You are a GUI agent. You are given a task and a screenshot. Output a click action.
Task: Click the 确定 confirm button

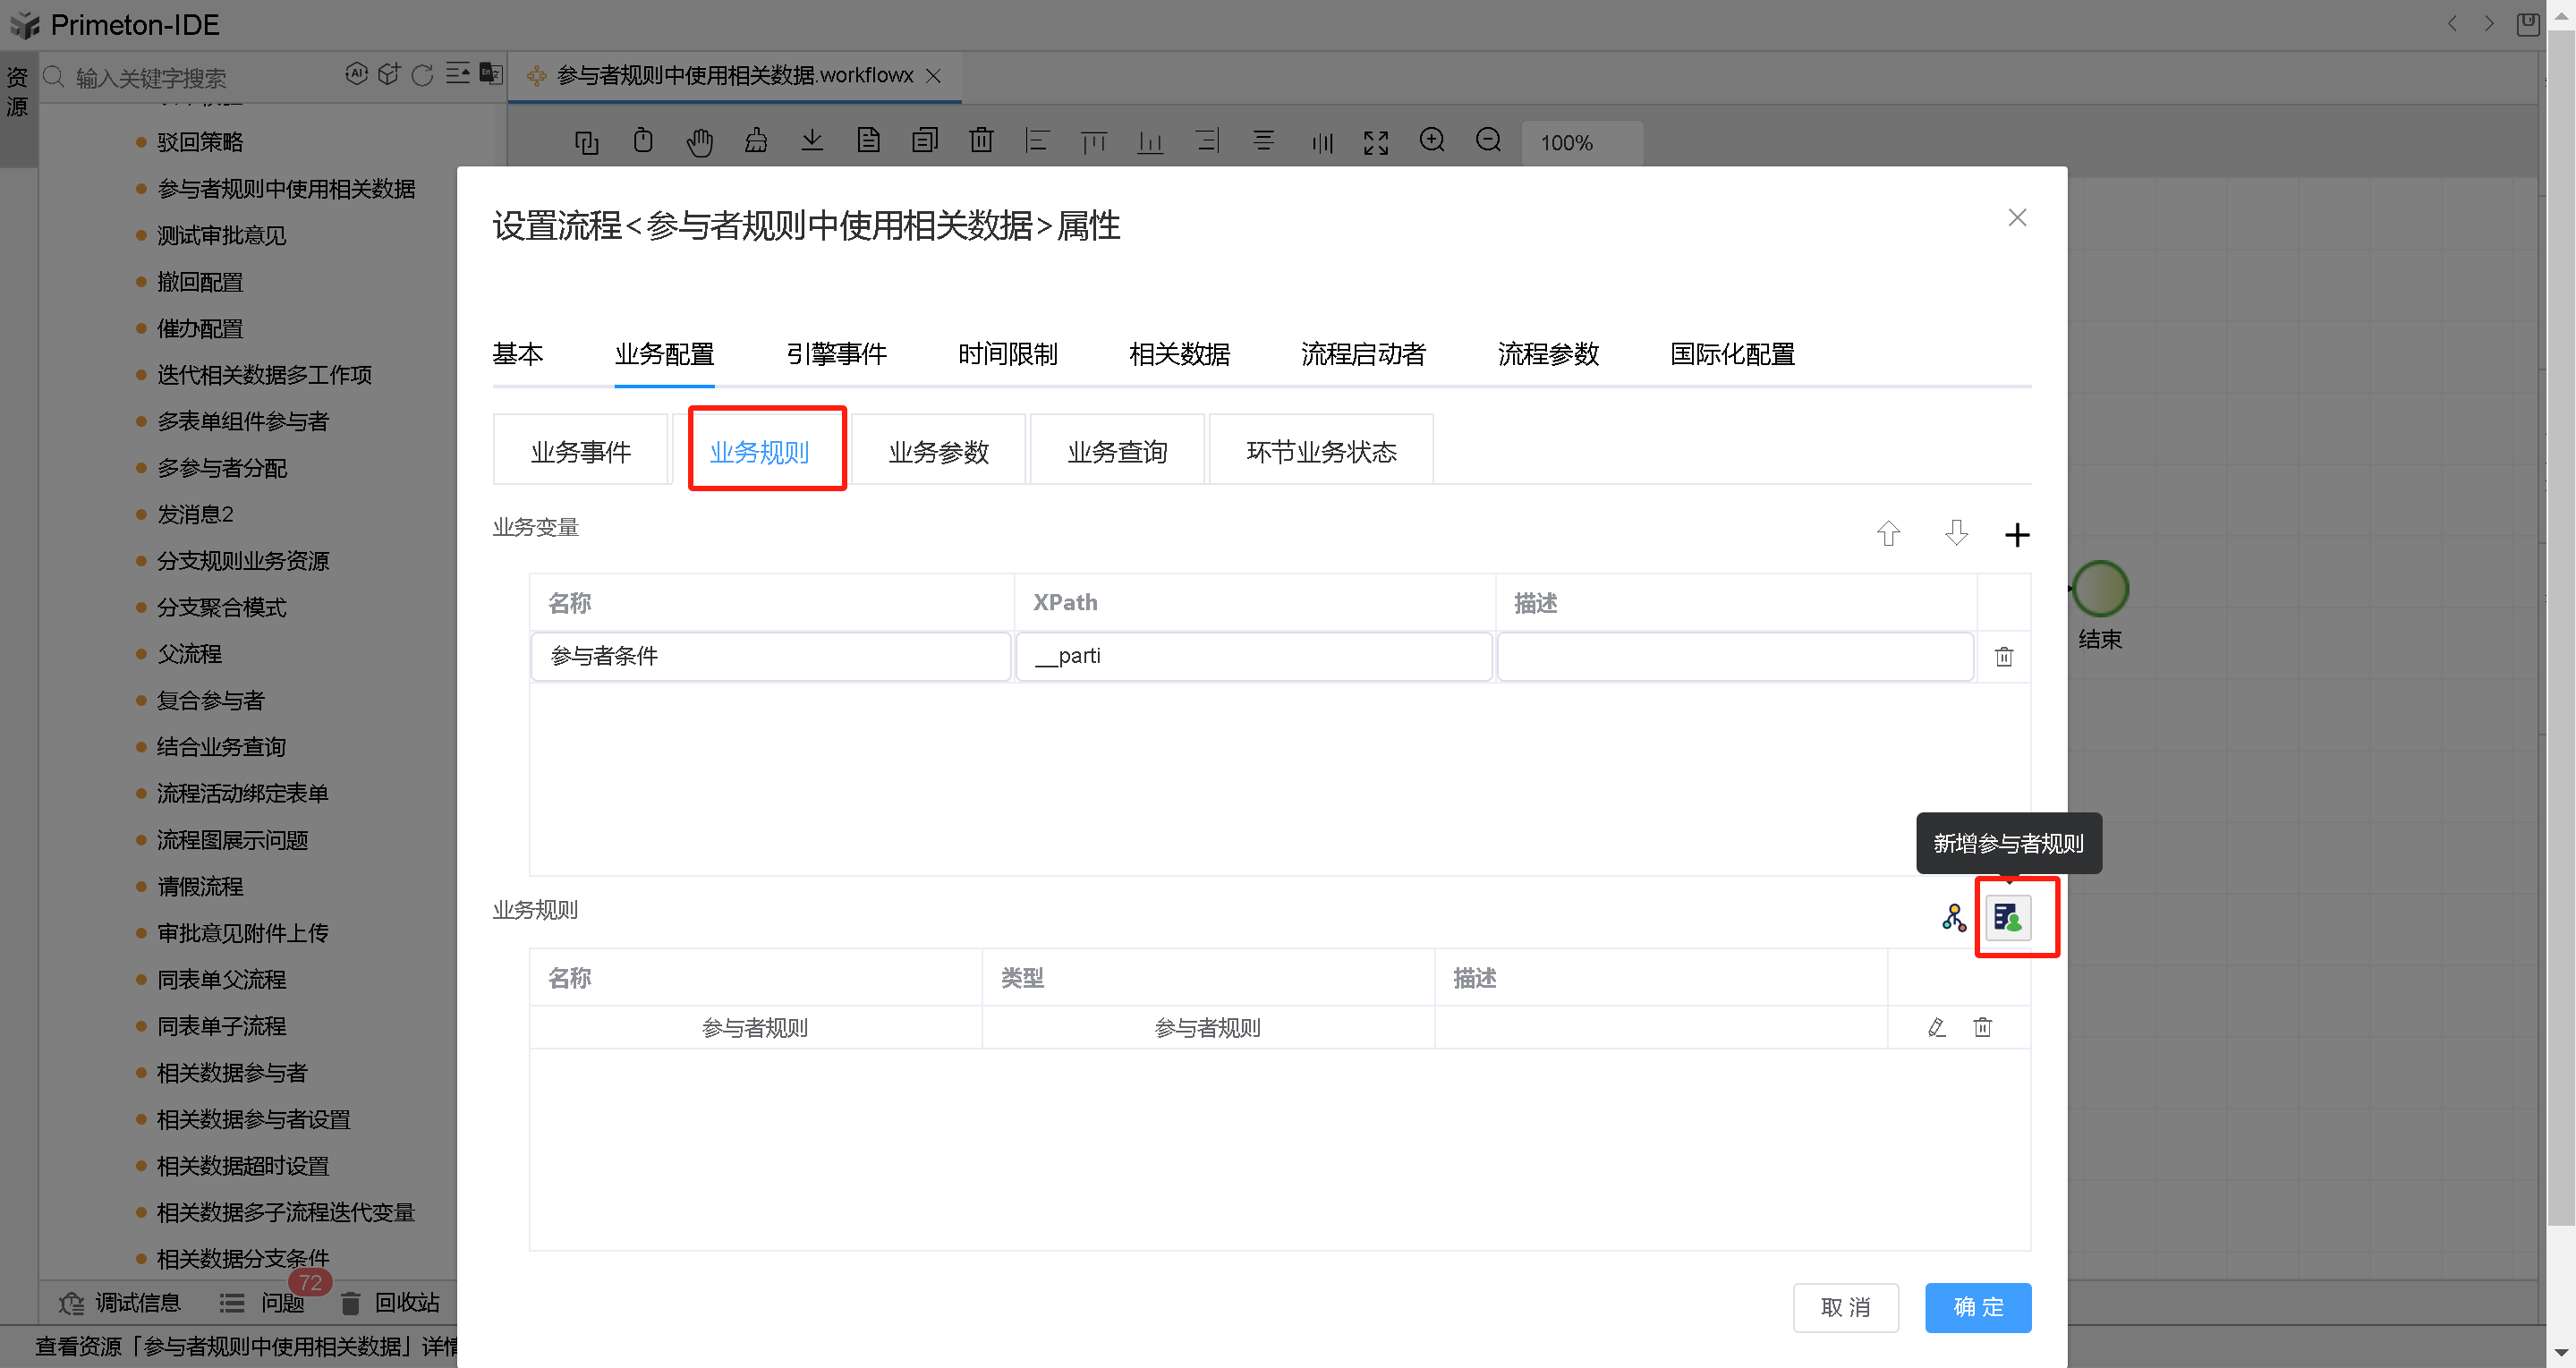1977,1307
